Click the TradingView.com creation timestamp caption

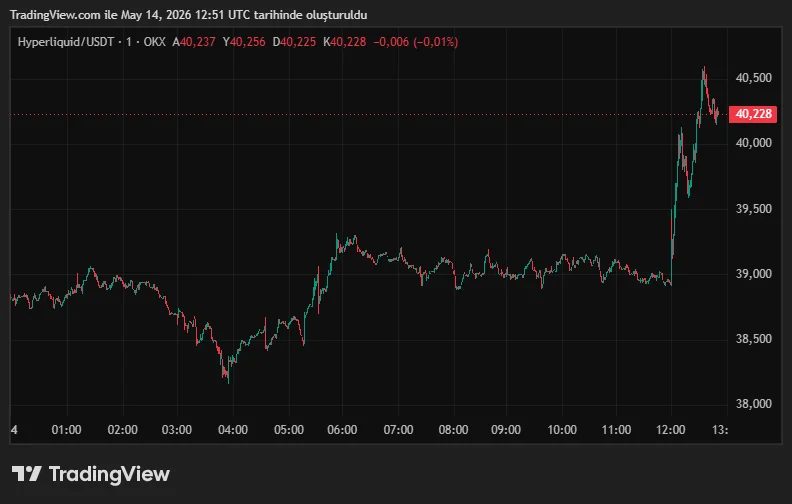click(x=188, y=15)
